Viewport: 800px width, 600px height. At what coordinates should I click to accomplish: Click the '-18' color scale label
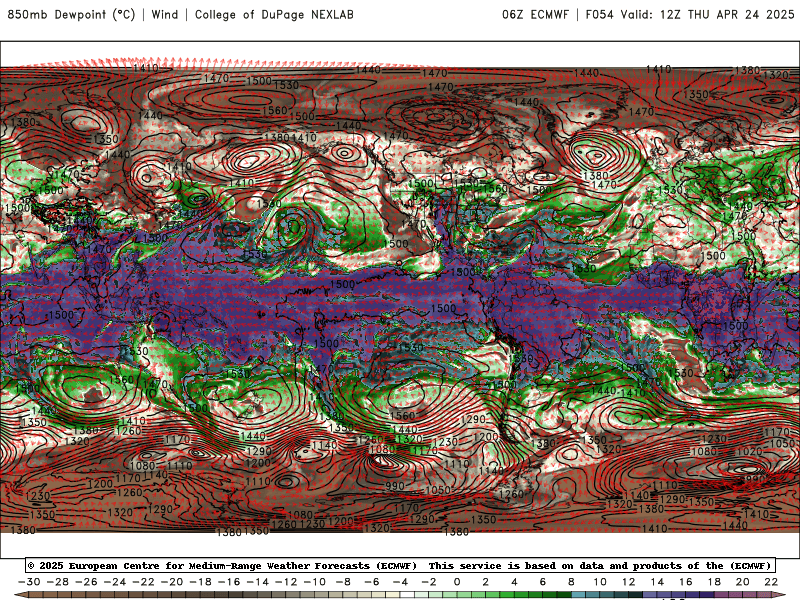[x=201, y=582]
